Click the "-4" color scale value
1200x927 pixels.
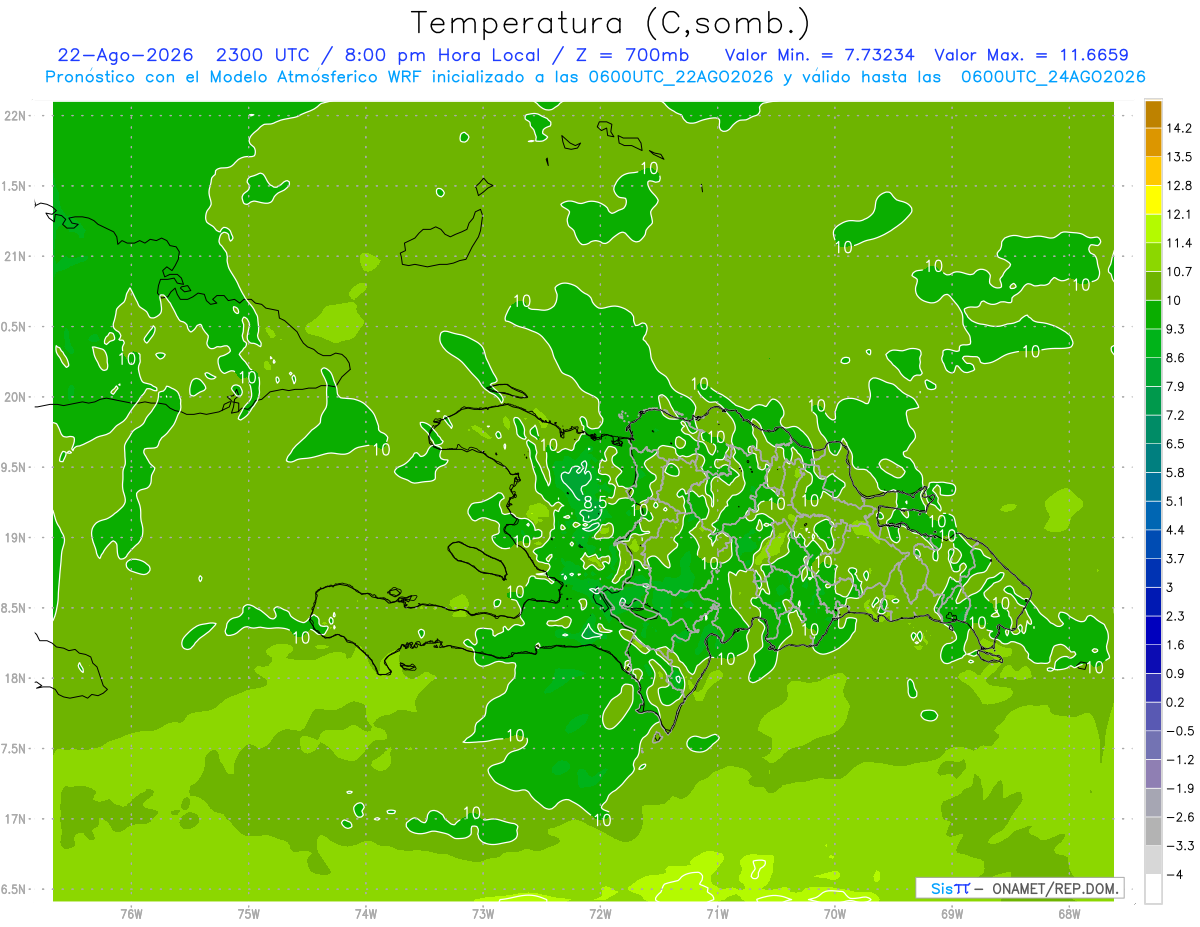pos(1174,874)
